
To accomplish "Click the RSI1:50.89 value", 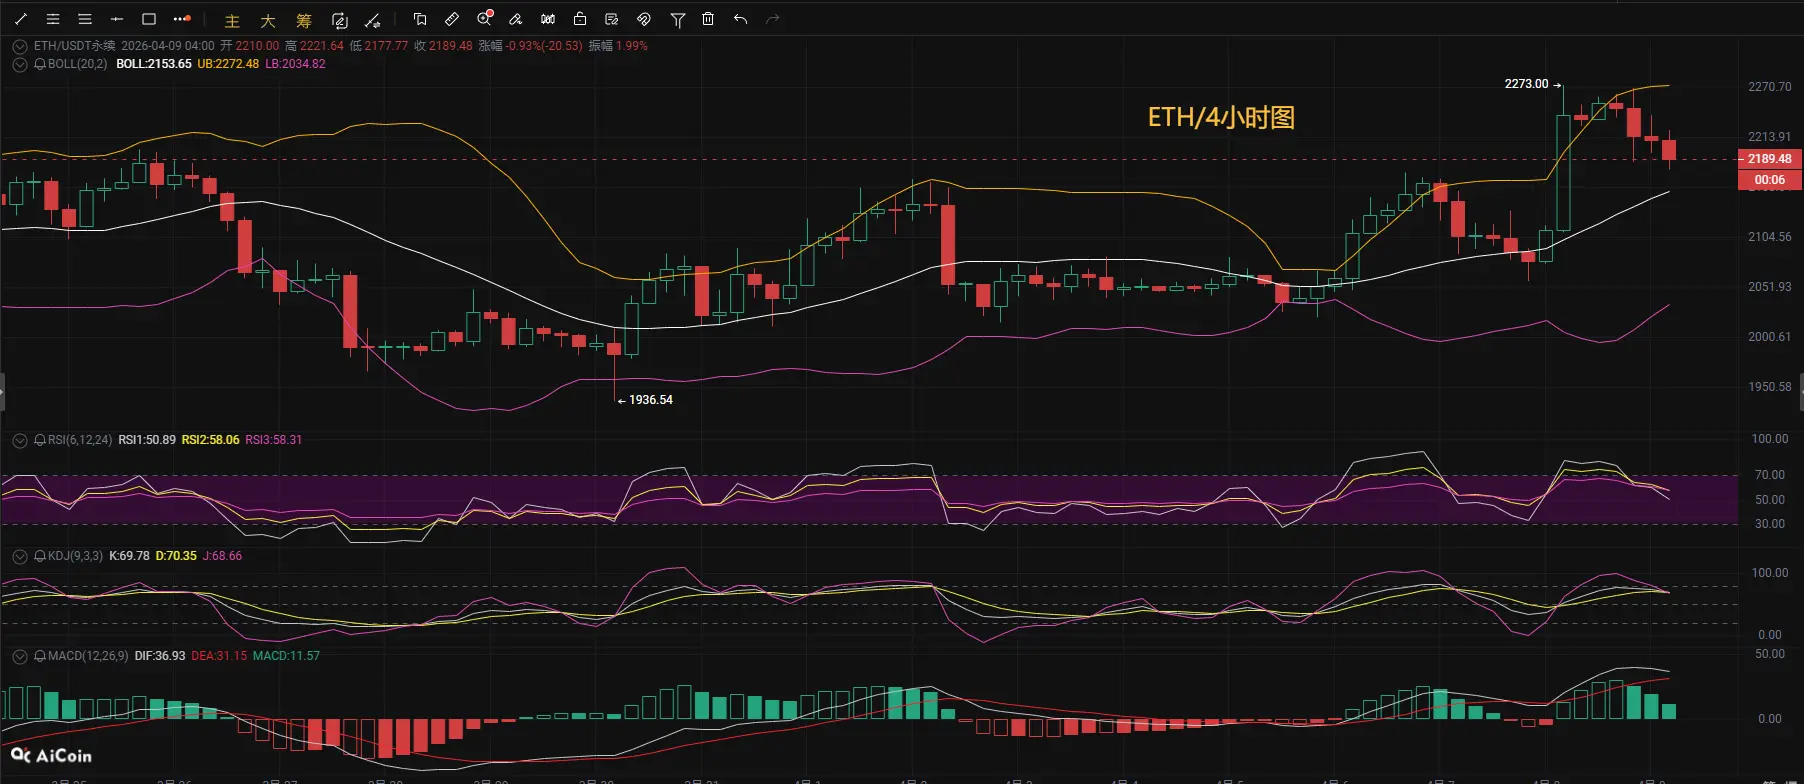I will (147, 440).
